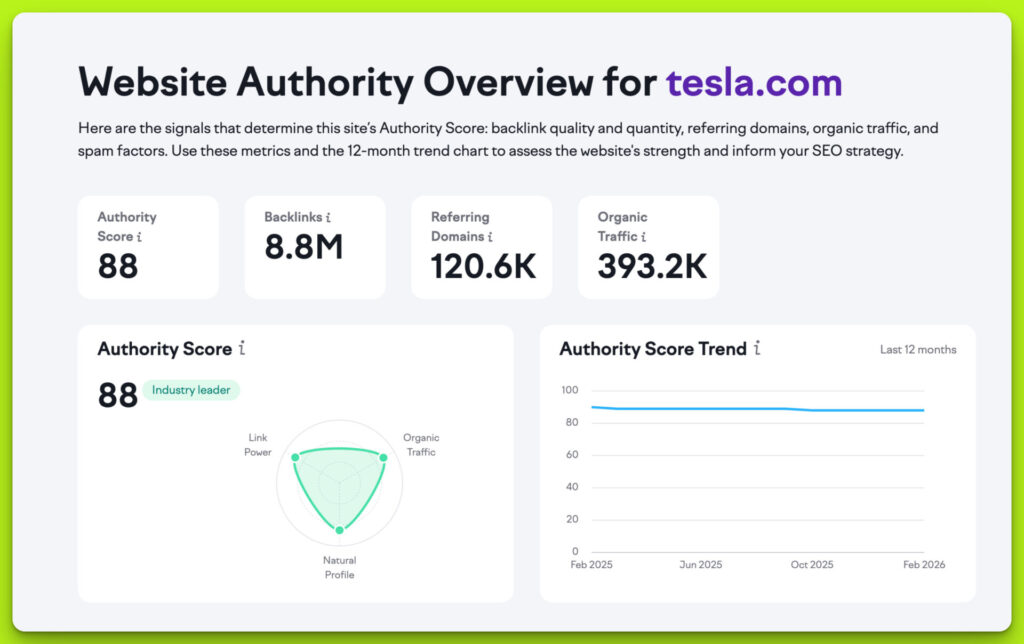
Task: Click the Jun 2025 axis label
Action: point(701,564)
